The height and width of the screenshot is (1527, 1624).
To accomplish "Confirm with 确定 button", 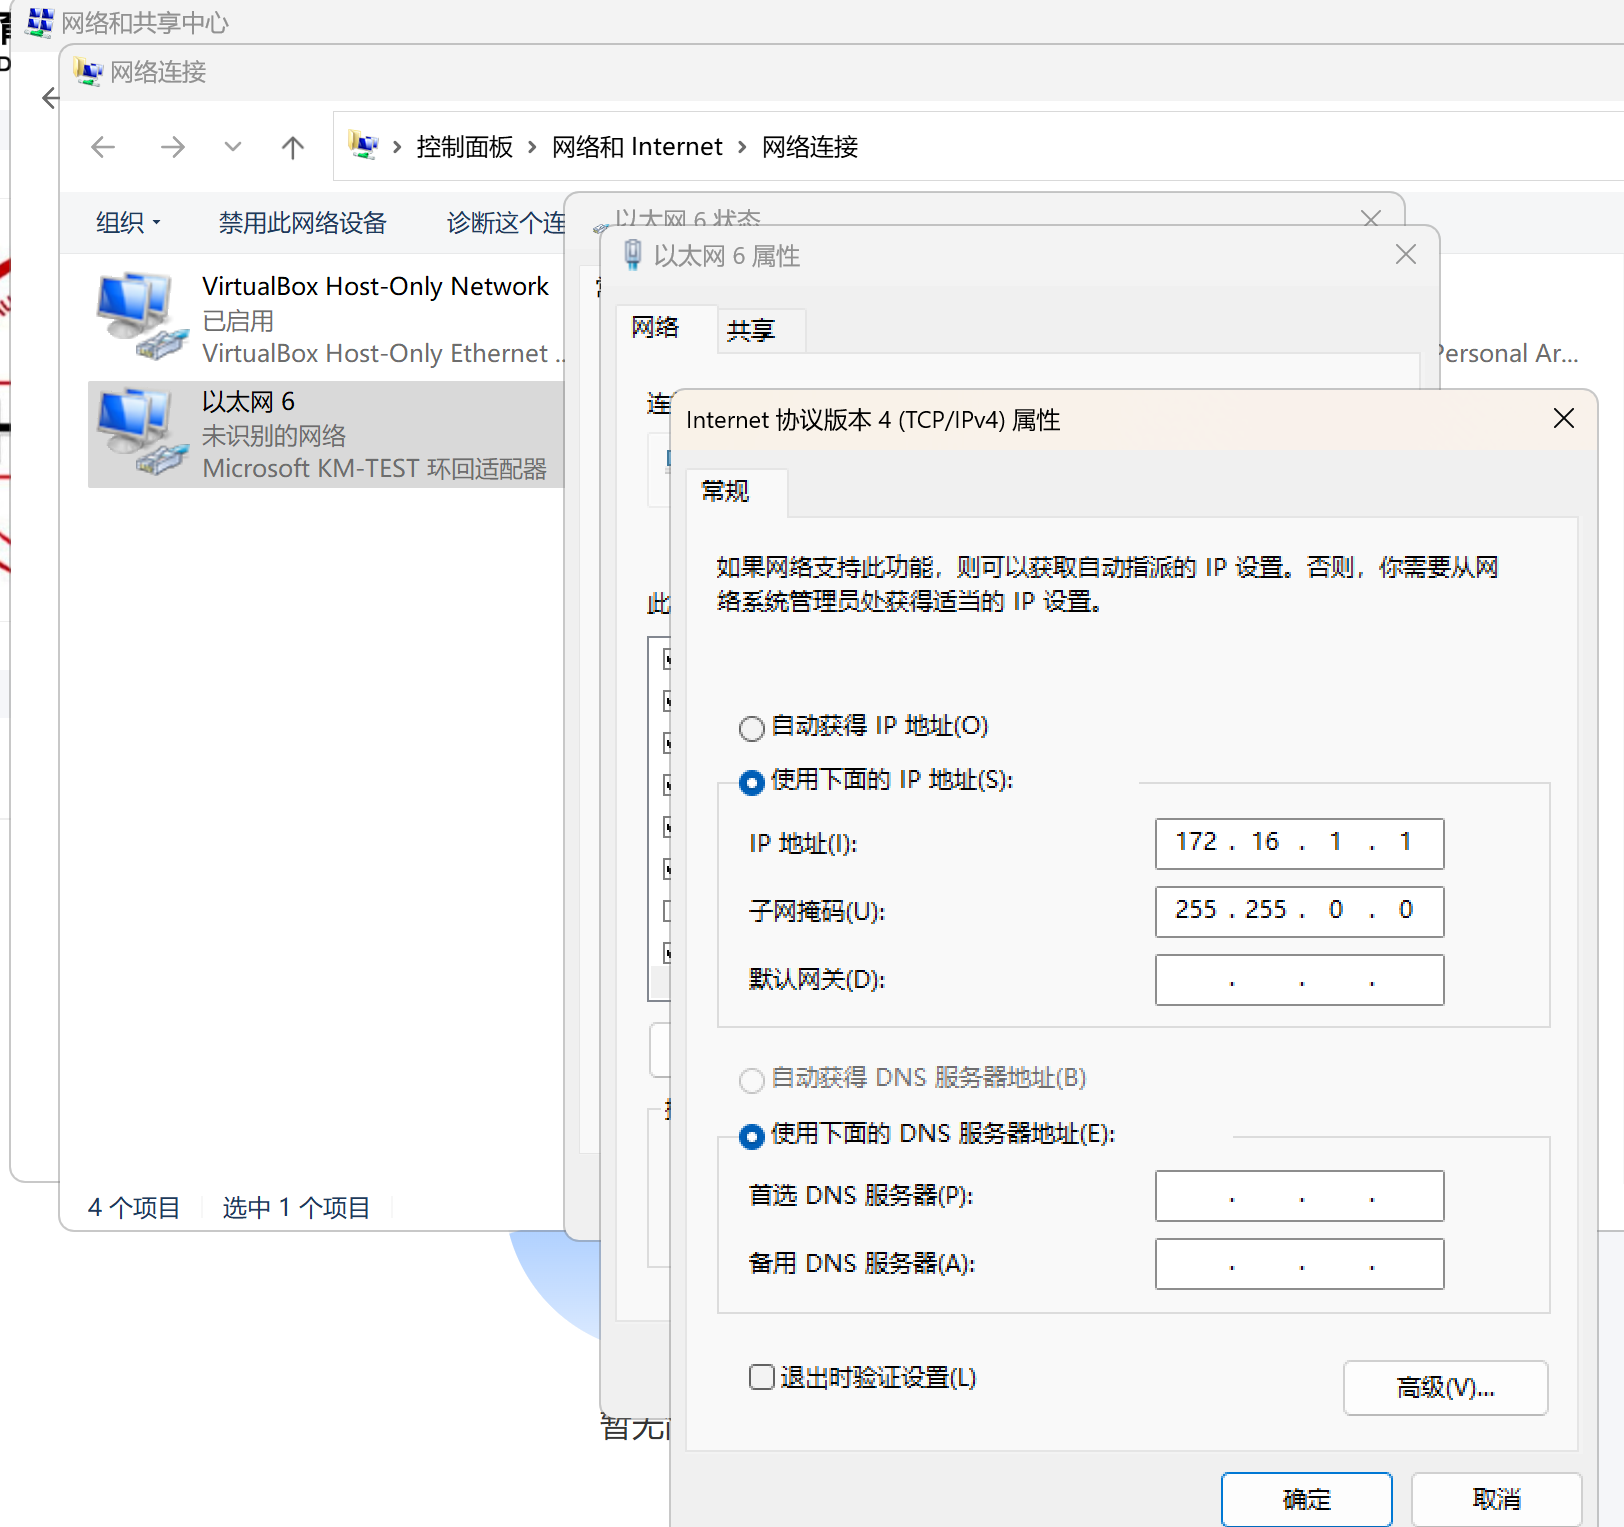I will 1306,1499.
